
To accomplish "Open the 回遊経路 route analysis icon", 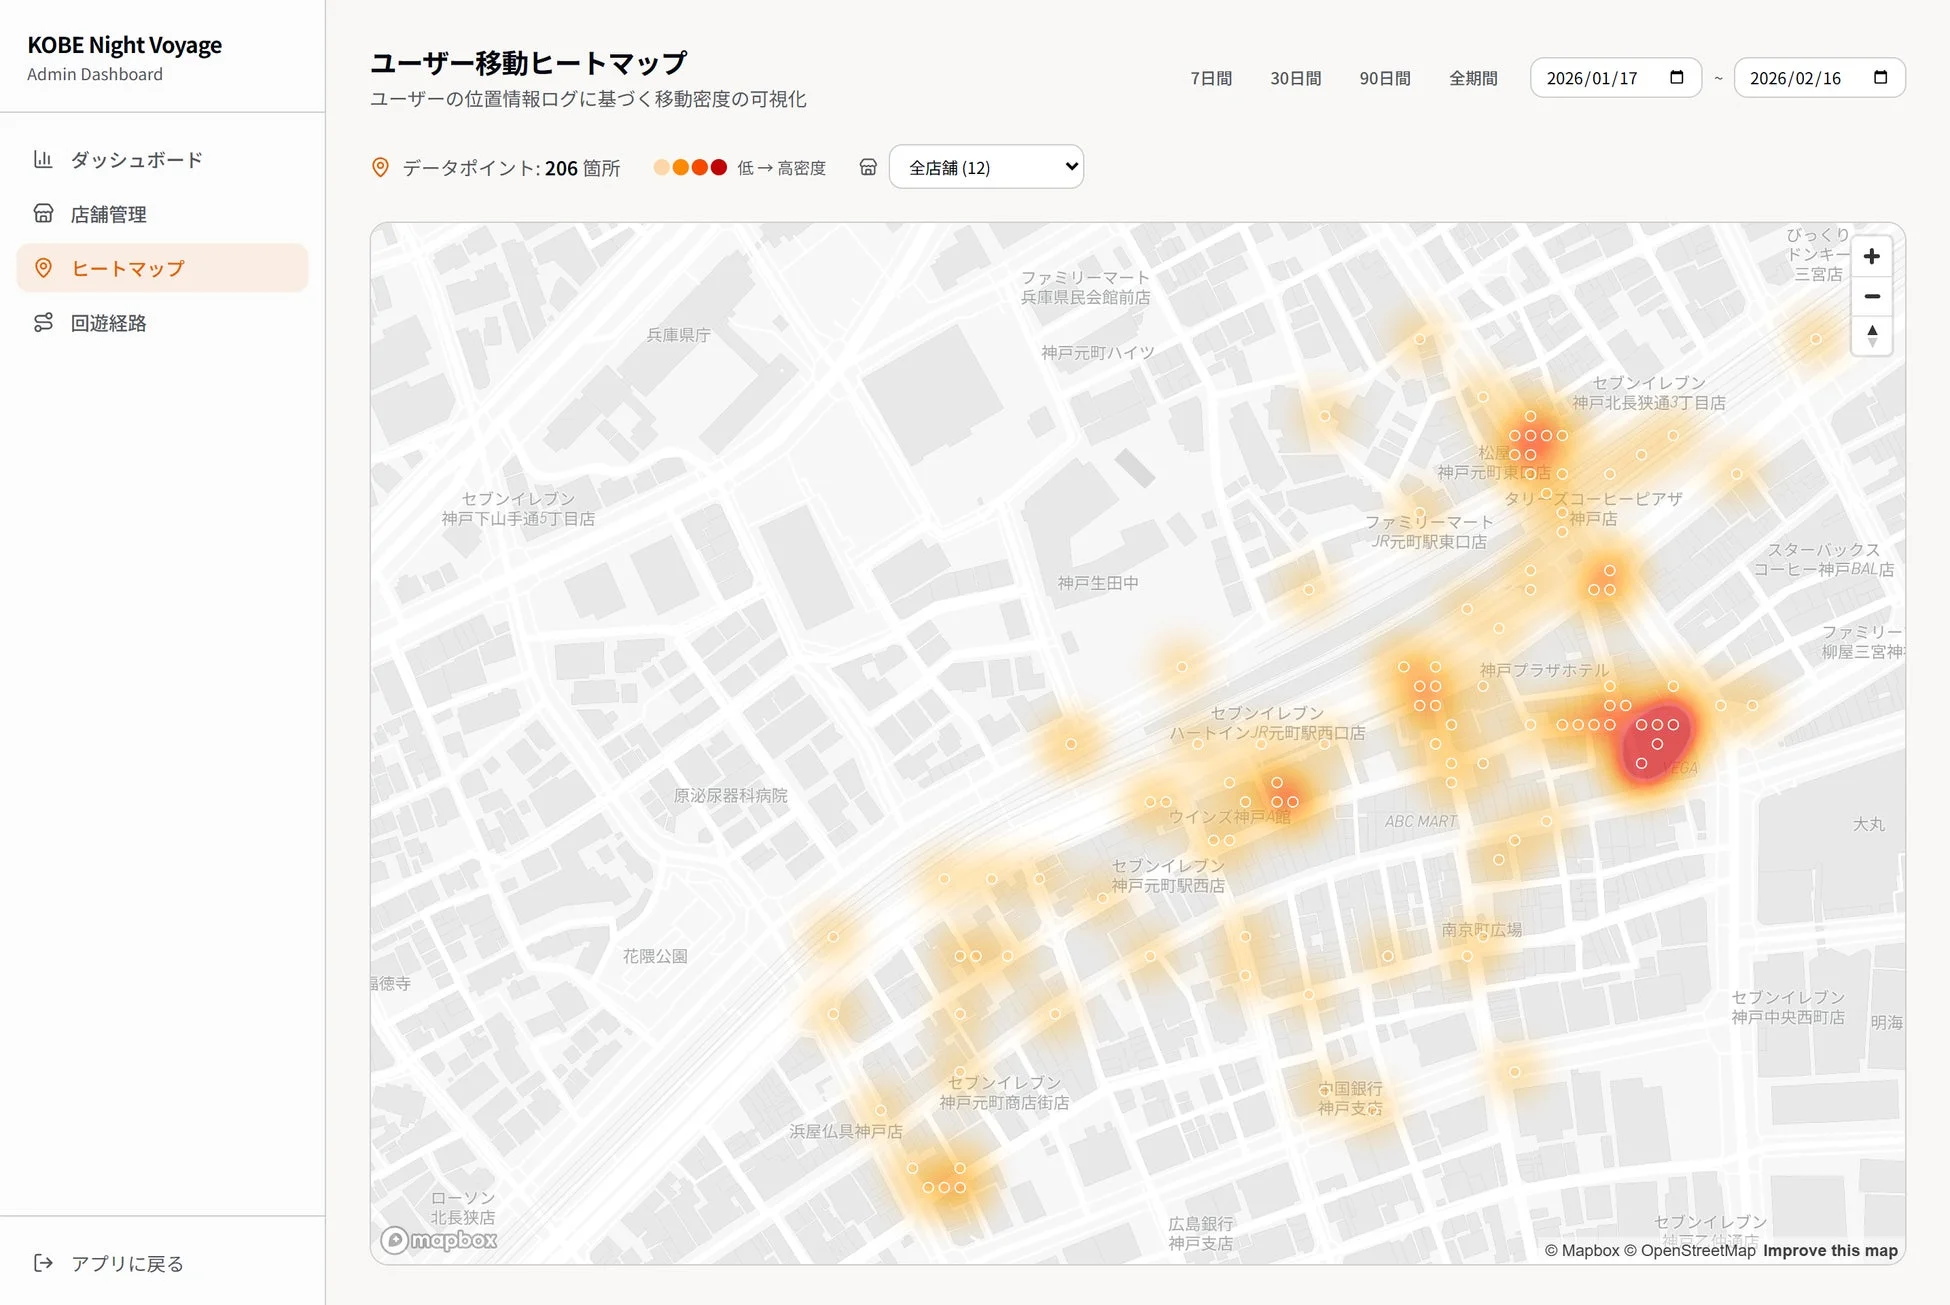I will pos(44,322).
